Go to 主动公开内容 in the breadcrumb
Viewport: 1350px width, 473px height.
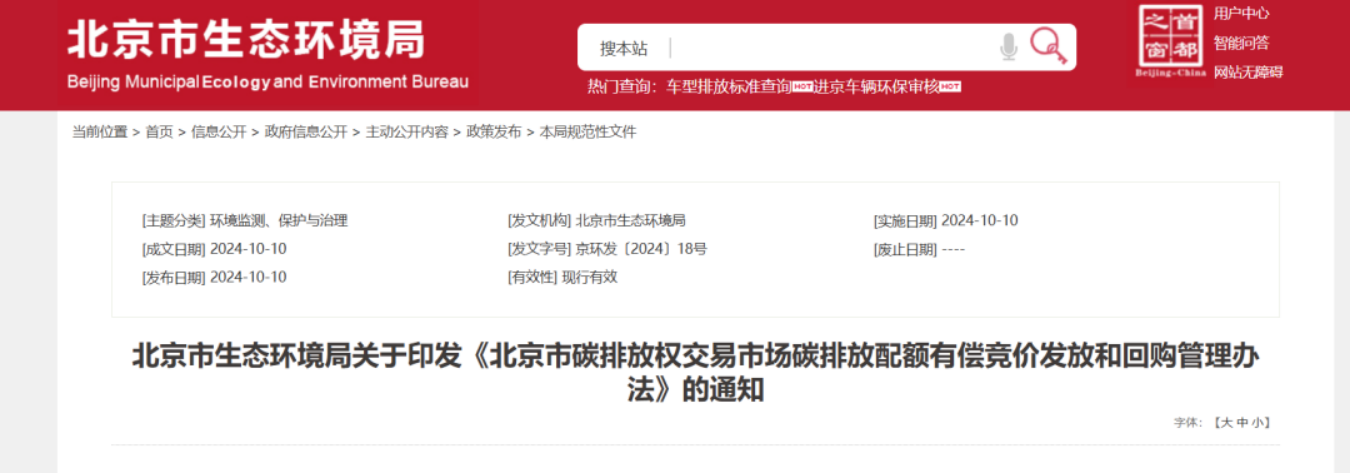[407, 132]
